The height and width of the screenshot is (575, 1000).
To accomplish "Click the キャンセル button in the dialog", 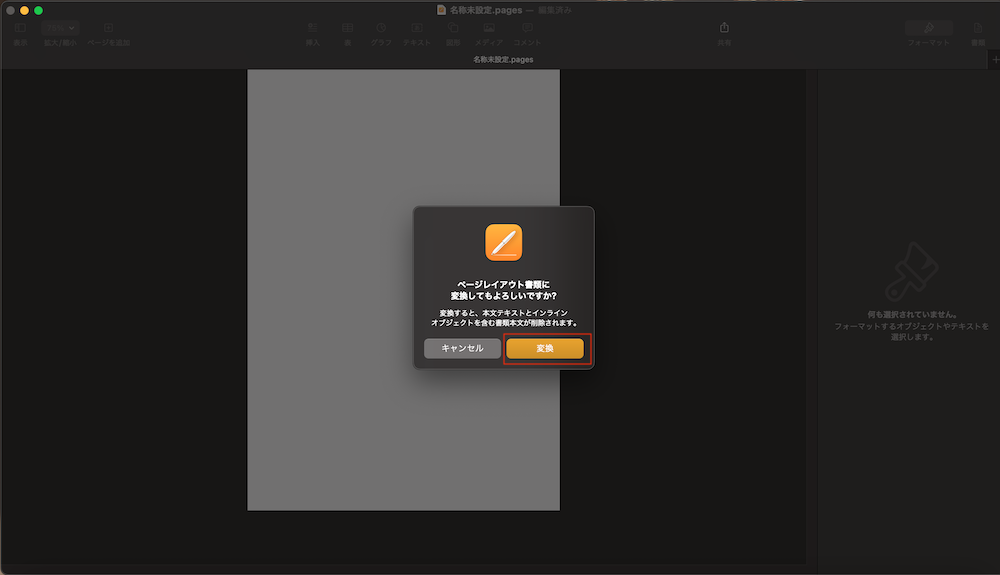I will point(462,348).
